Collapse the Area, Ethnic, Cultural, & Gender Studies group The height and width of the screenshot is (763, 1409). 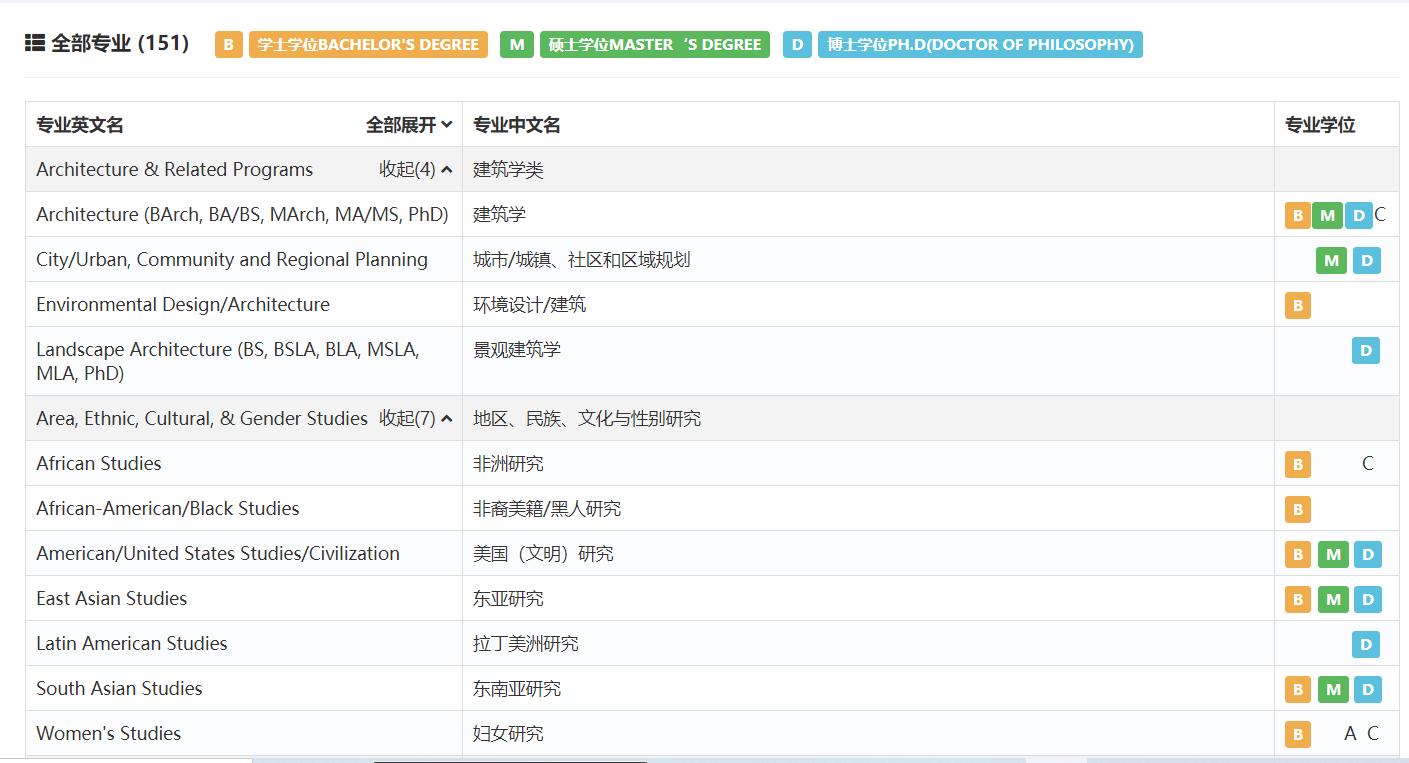pyautogui.click(x=418, y=418)
